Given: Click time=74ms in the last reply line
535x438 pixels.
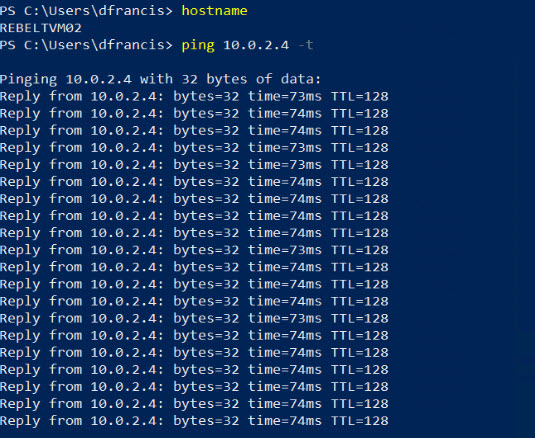Looking at the screenshot, I should coord(285,421).
